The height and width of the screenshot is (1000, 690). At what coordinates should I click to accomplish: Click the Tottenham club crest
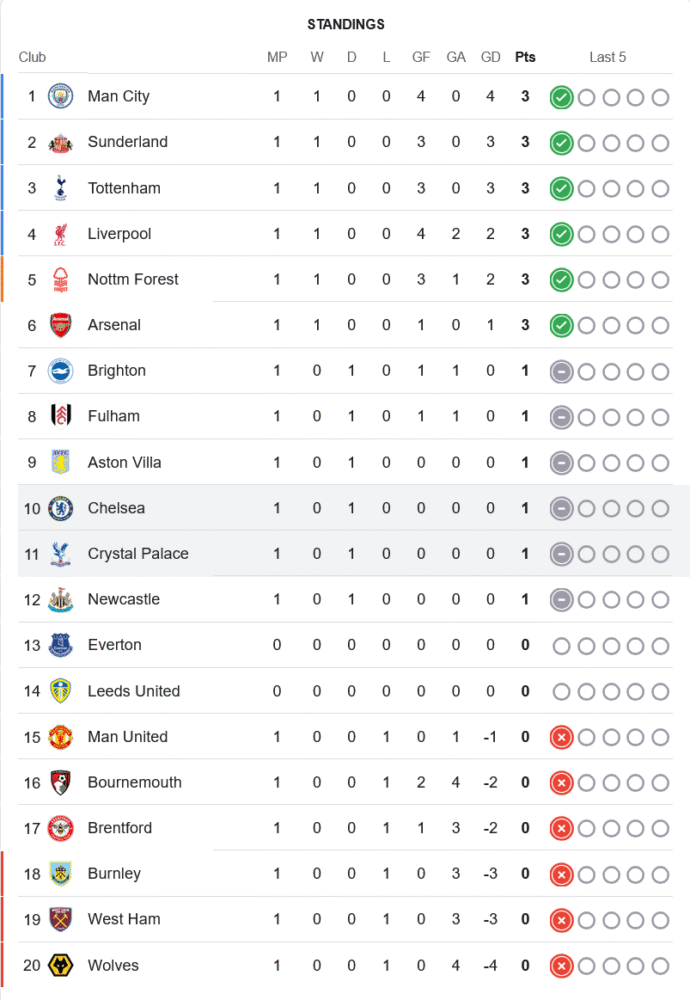[x=61, y=188]
